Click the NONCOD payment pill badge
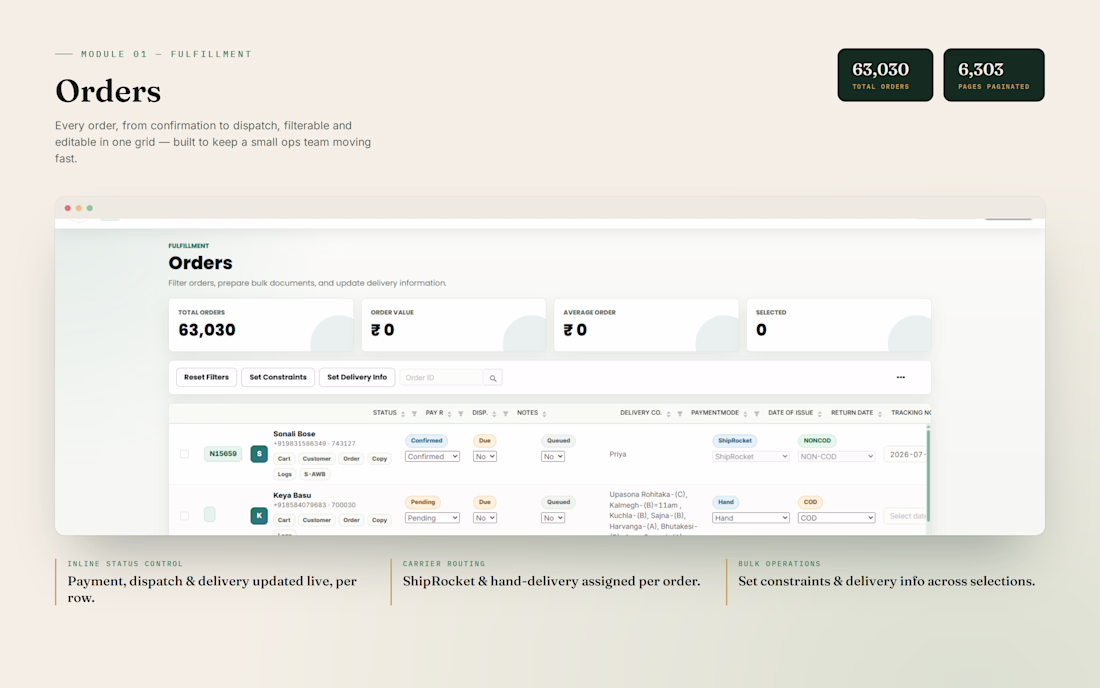This screenshot has height=688, width=1100. (x=817, y=440)
